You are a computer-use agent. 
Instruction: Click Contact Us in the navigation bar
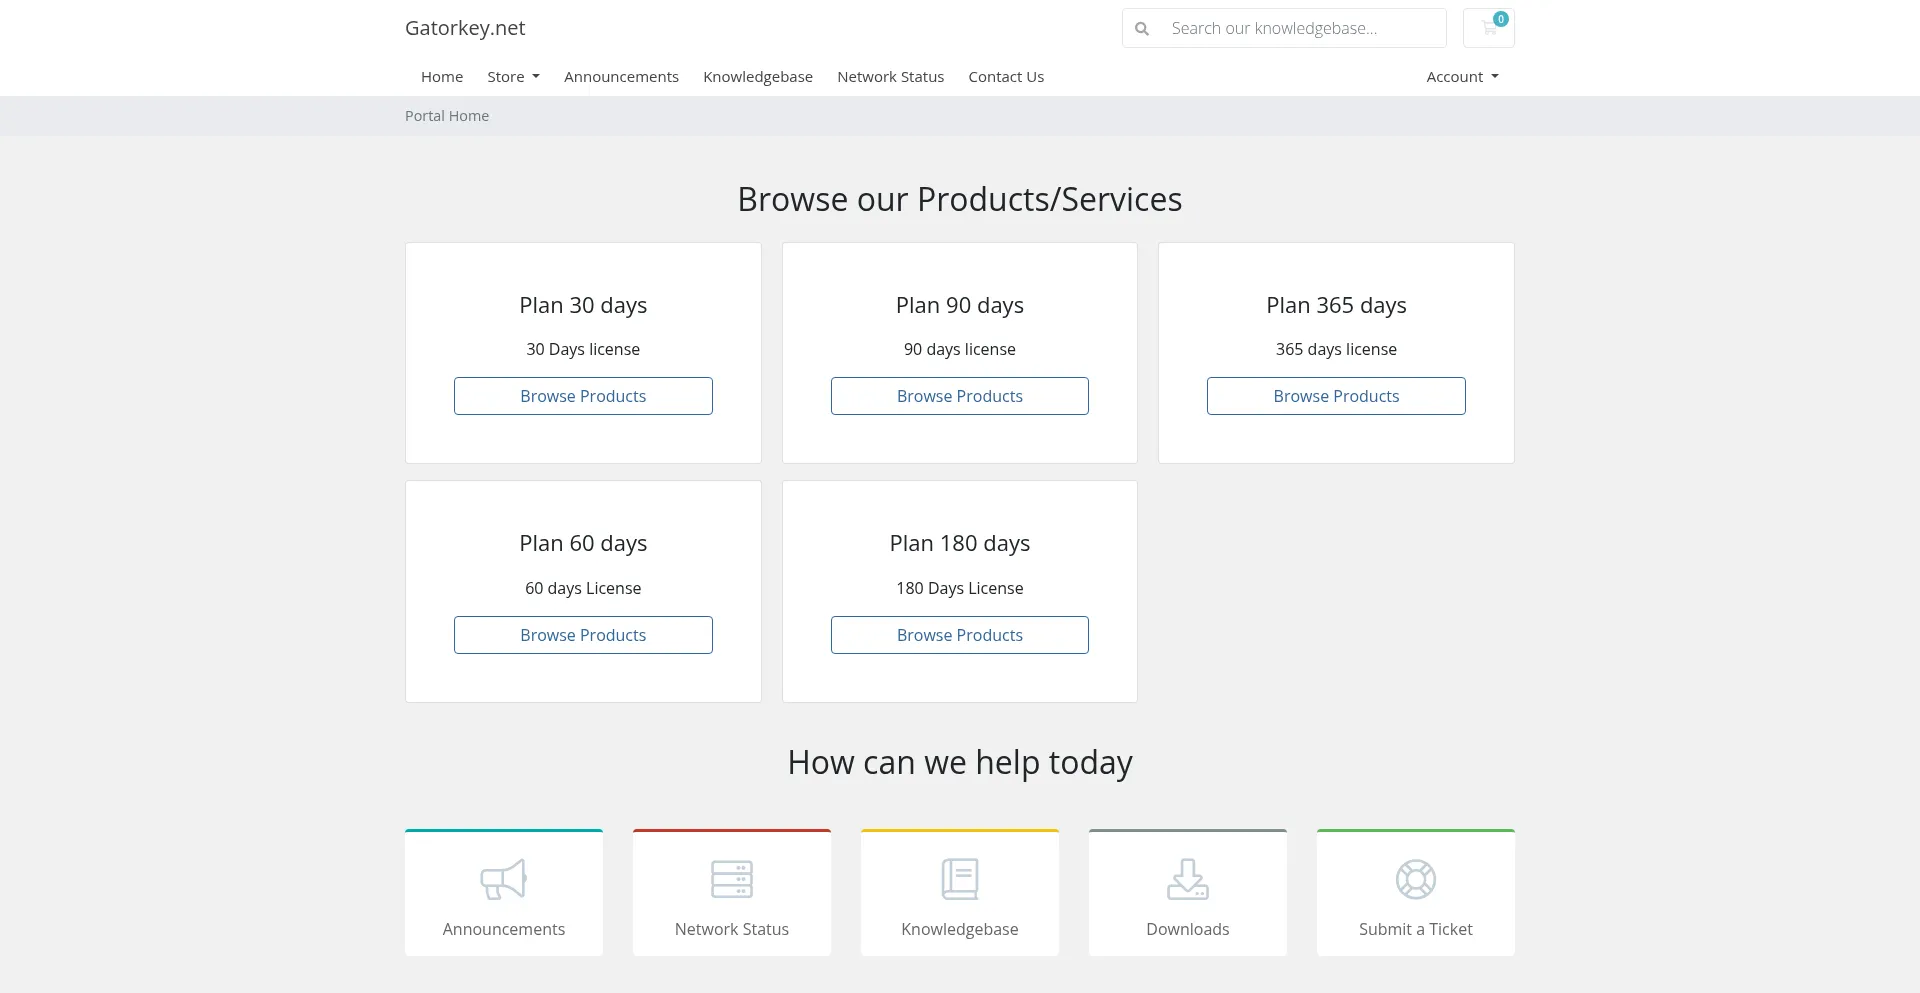[1006, 77]
